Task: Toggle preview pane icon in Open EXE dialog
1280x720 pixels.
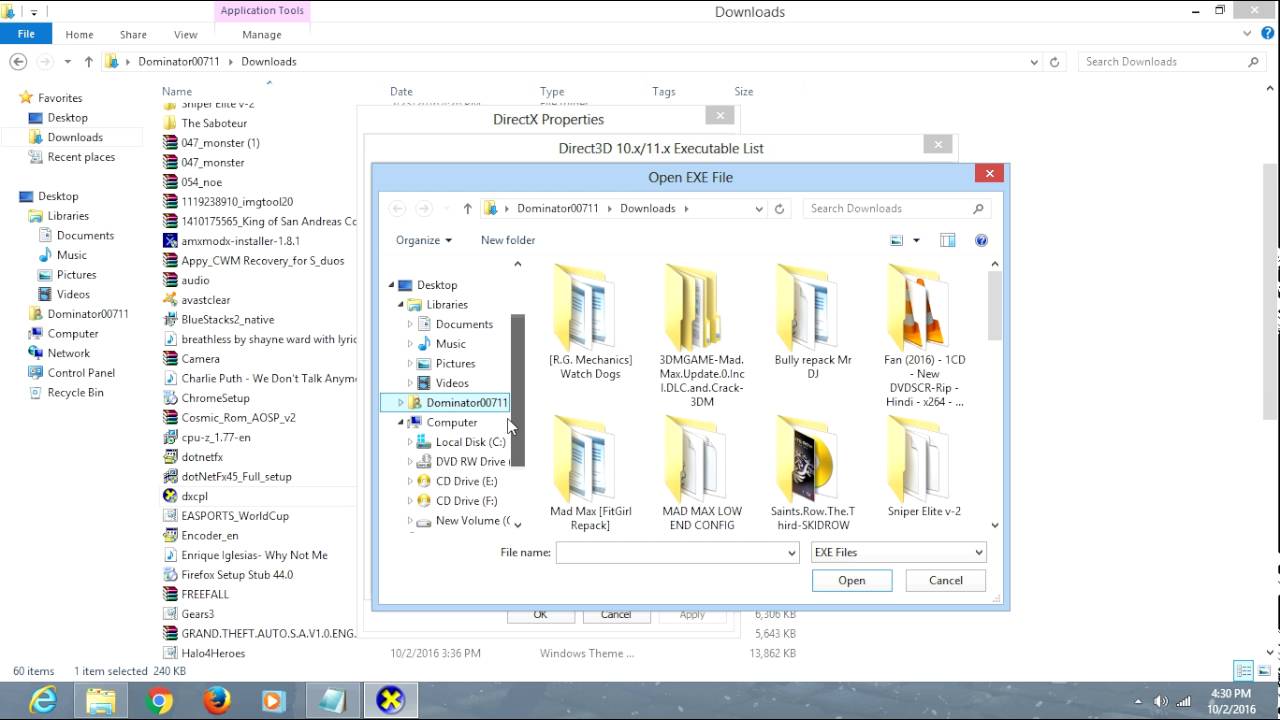Action: point(948,240)
